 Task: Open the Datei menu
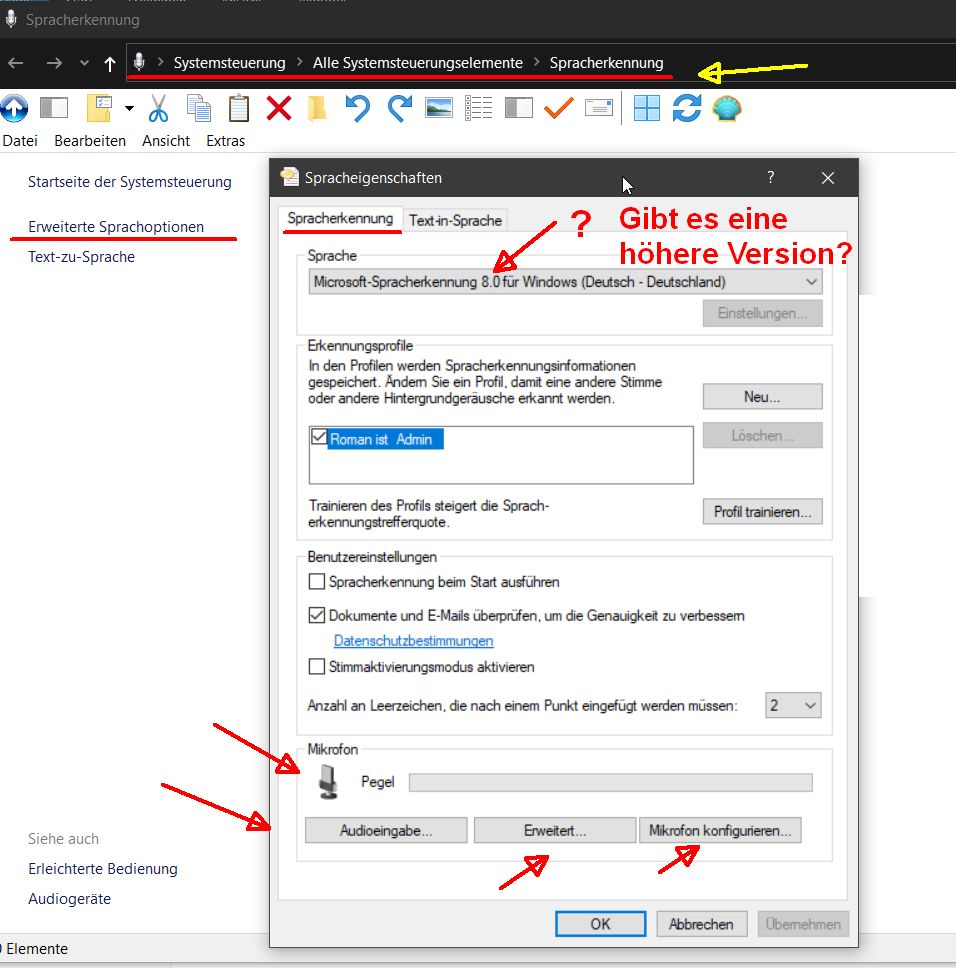(x=20, y=141)
